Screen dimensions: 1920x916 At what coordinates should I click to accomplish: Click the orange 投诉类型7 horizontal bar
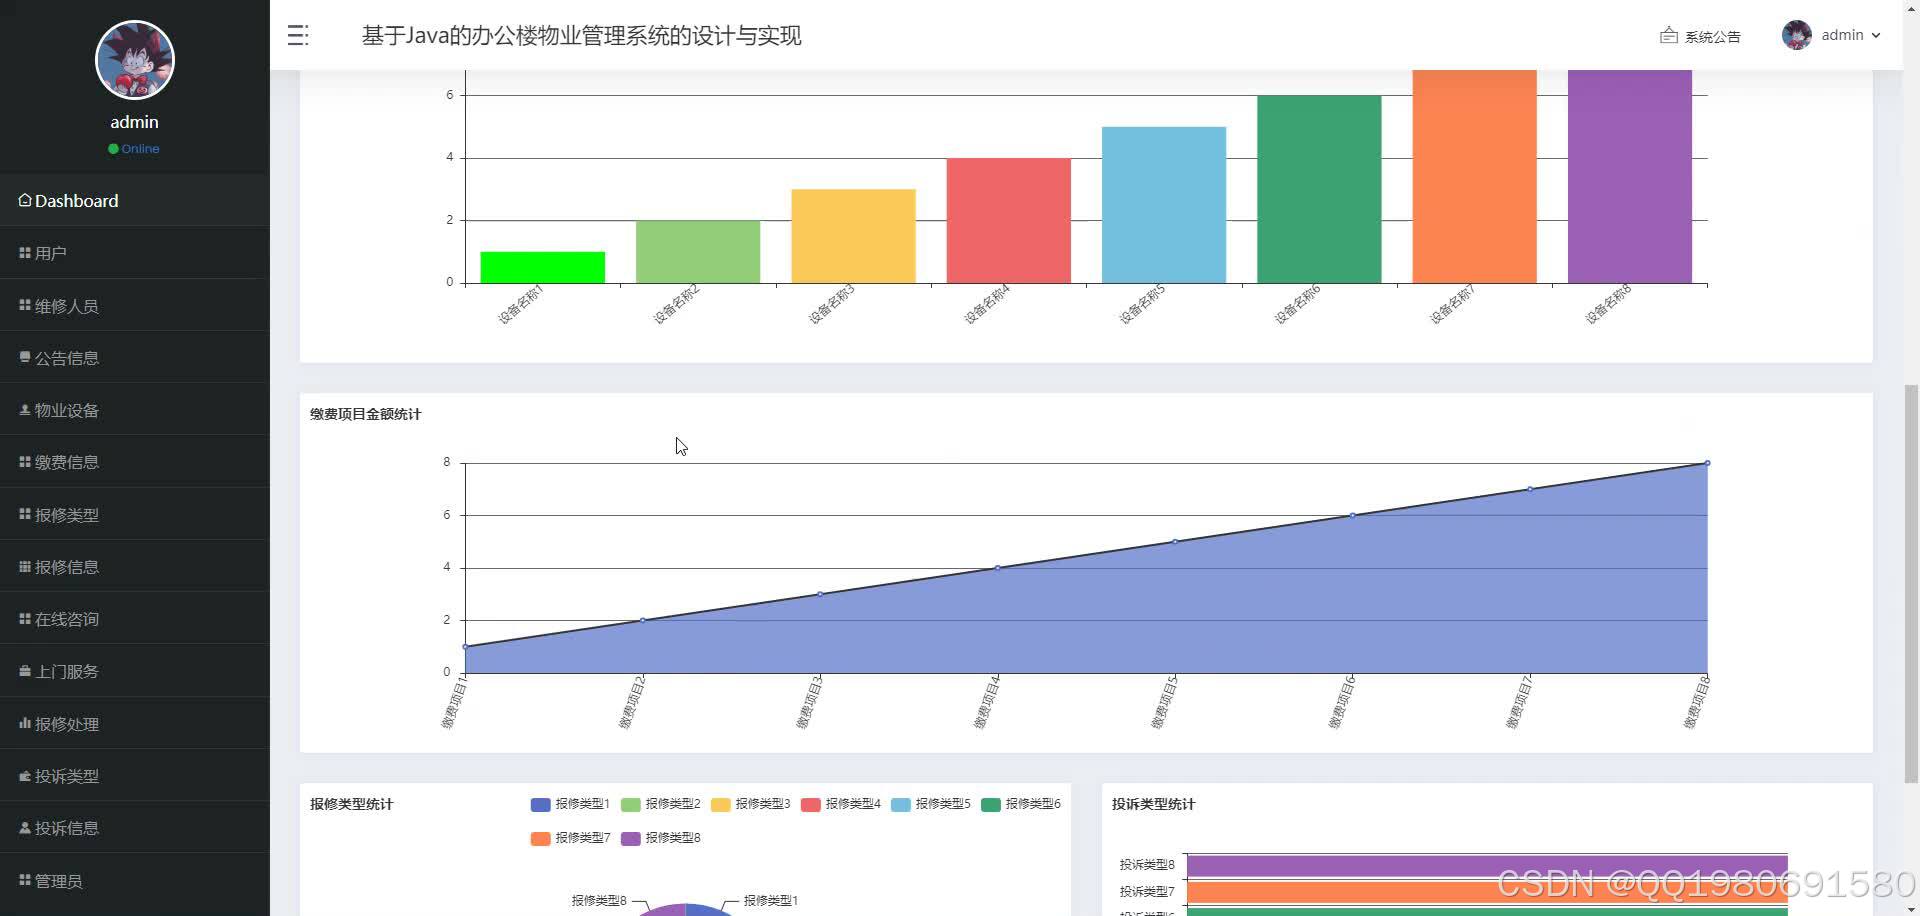coord(1487,892)
